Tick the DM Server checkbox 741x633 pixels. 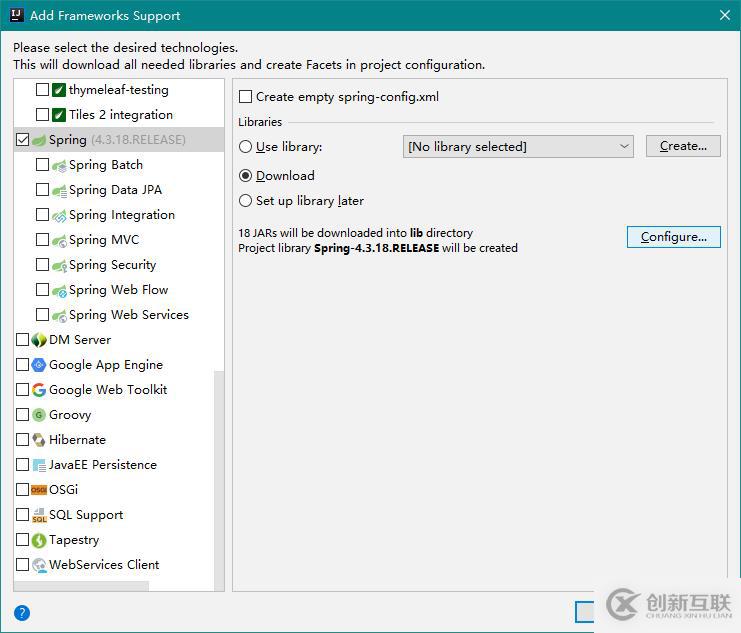(22, 339)
